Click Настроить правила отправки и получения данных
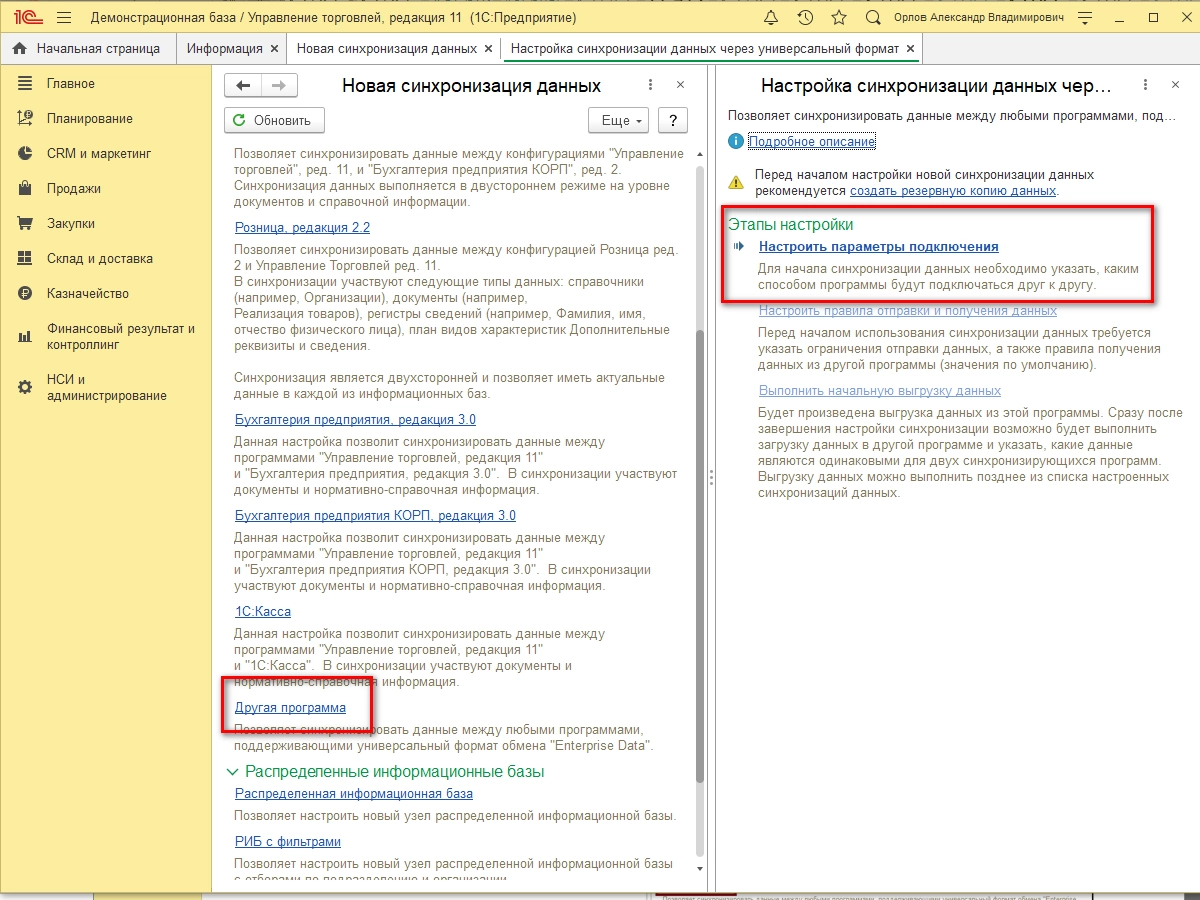The image size is (1200, 900). pyautogui.click(x=908, y=310)
